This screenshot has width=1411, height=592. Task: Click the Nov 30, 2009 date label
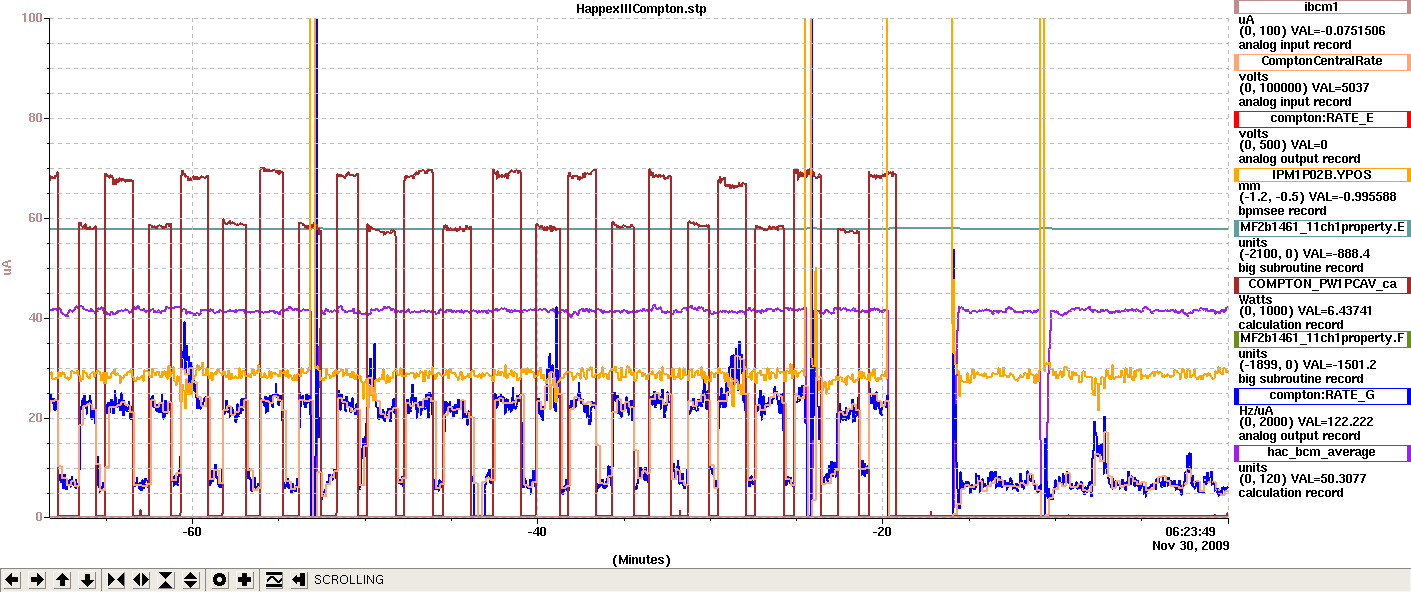pyautogui.click(x=1190, y=546)
